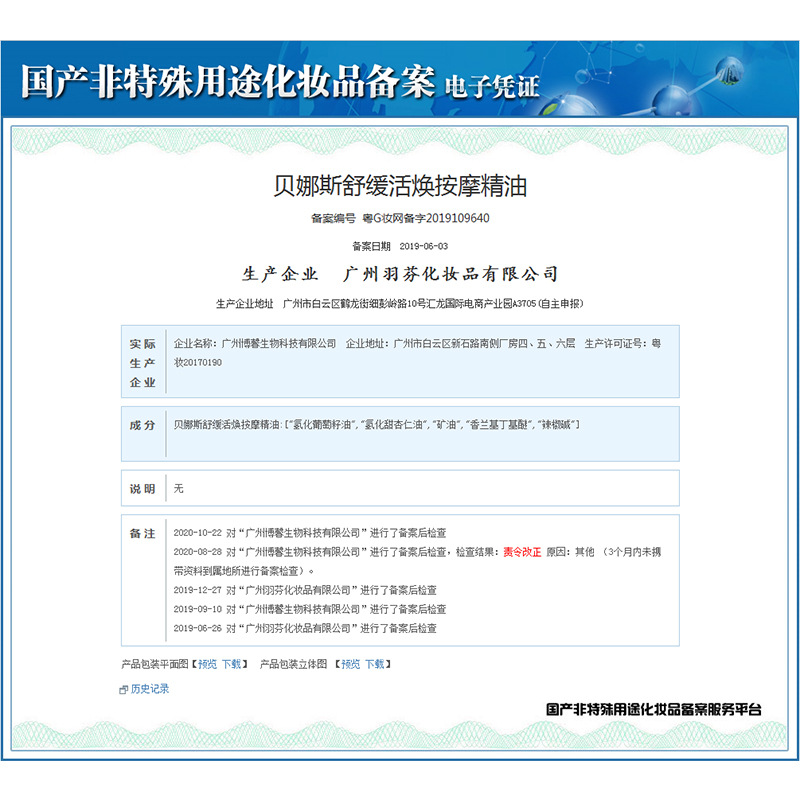Click the 备注 section label
This screenshot has width=800, height=800.
point(142,533)
